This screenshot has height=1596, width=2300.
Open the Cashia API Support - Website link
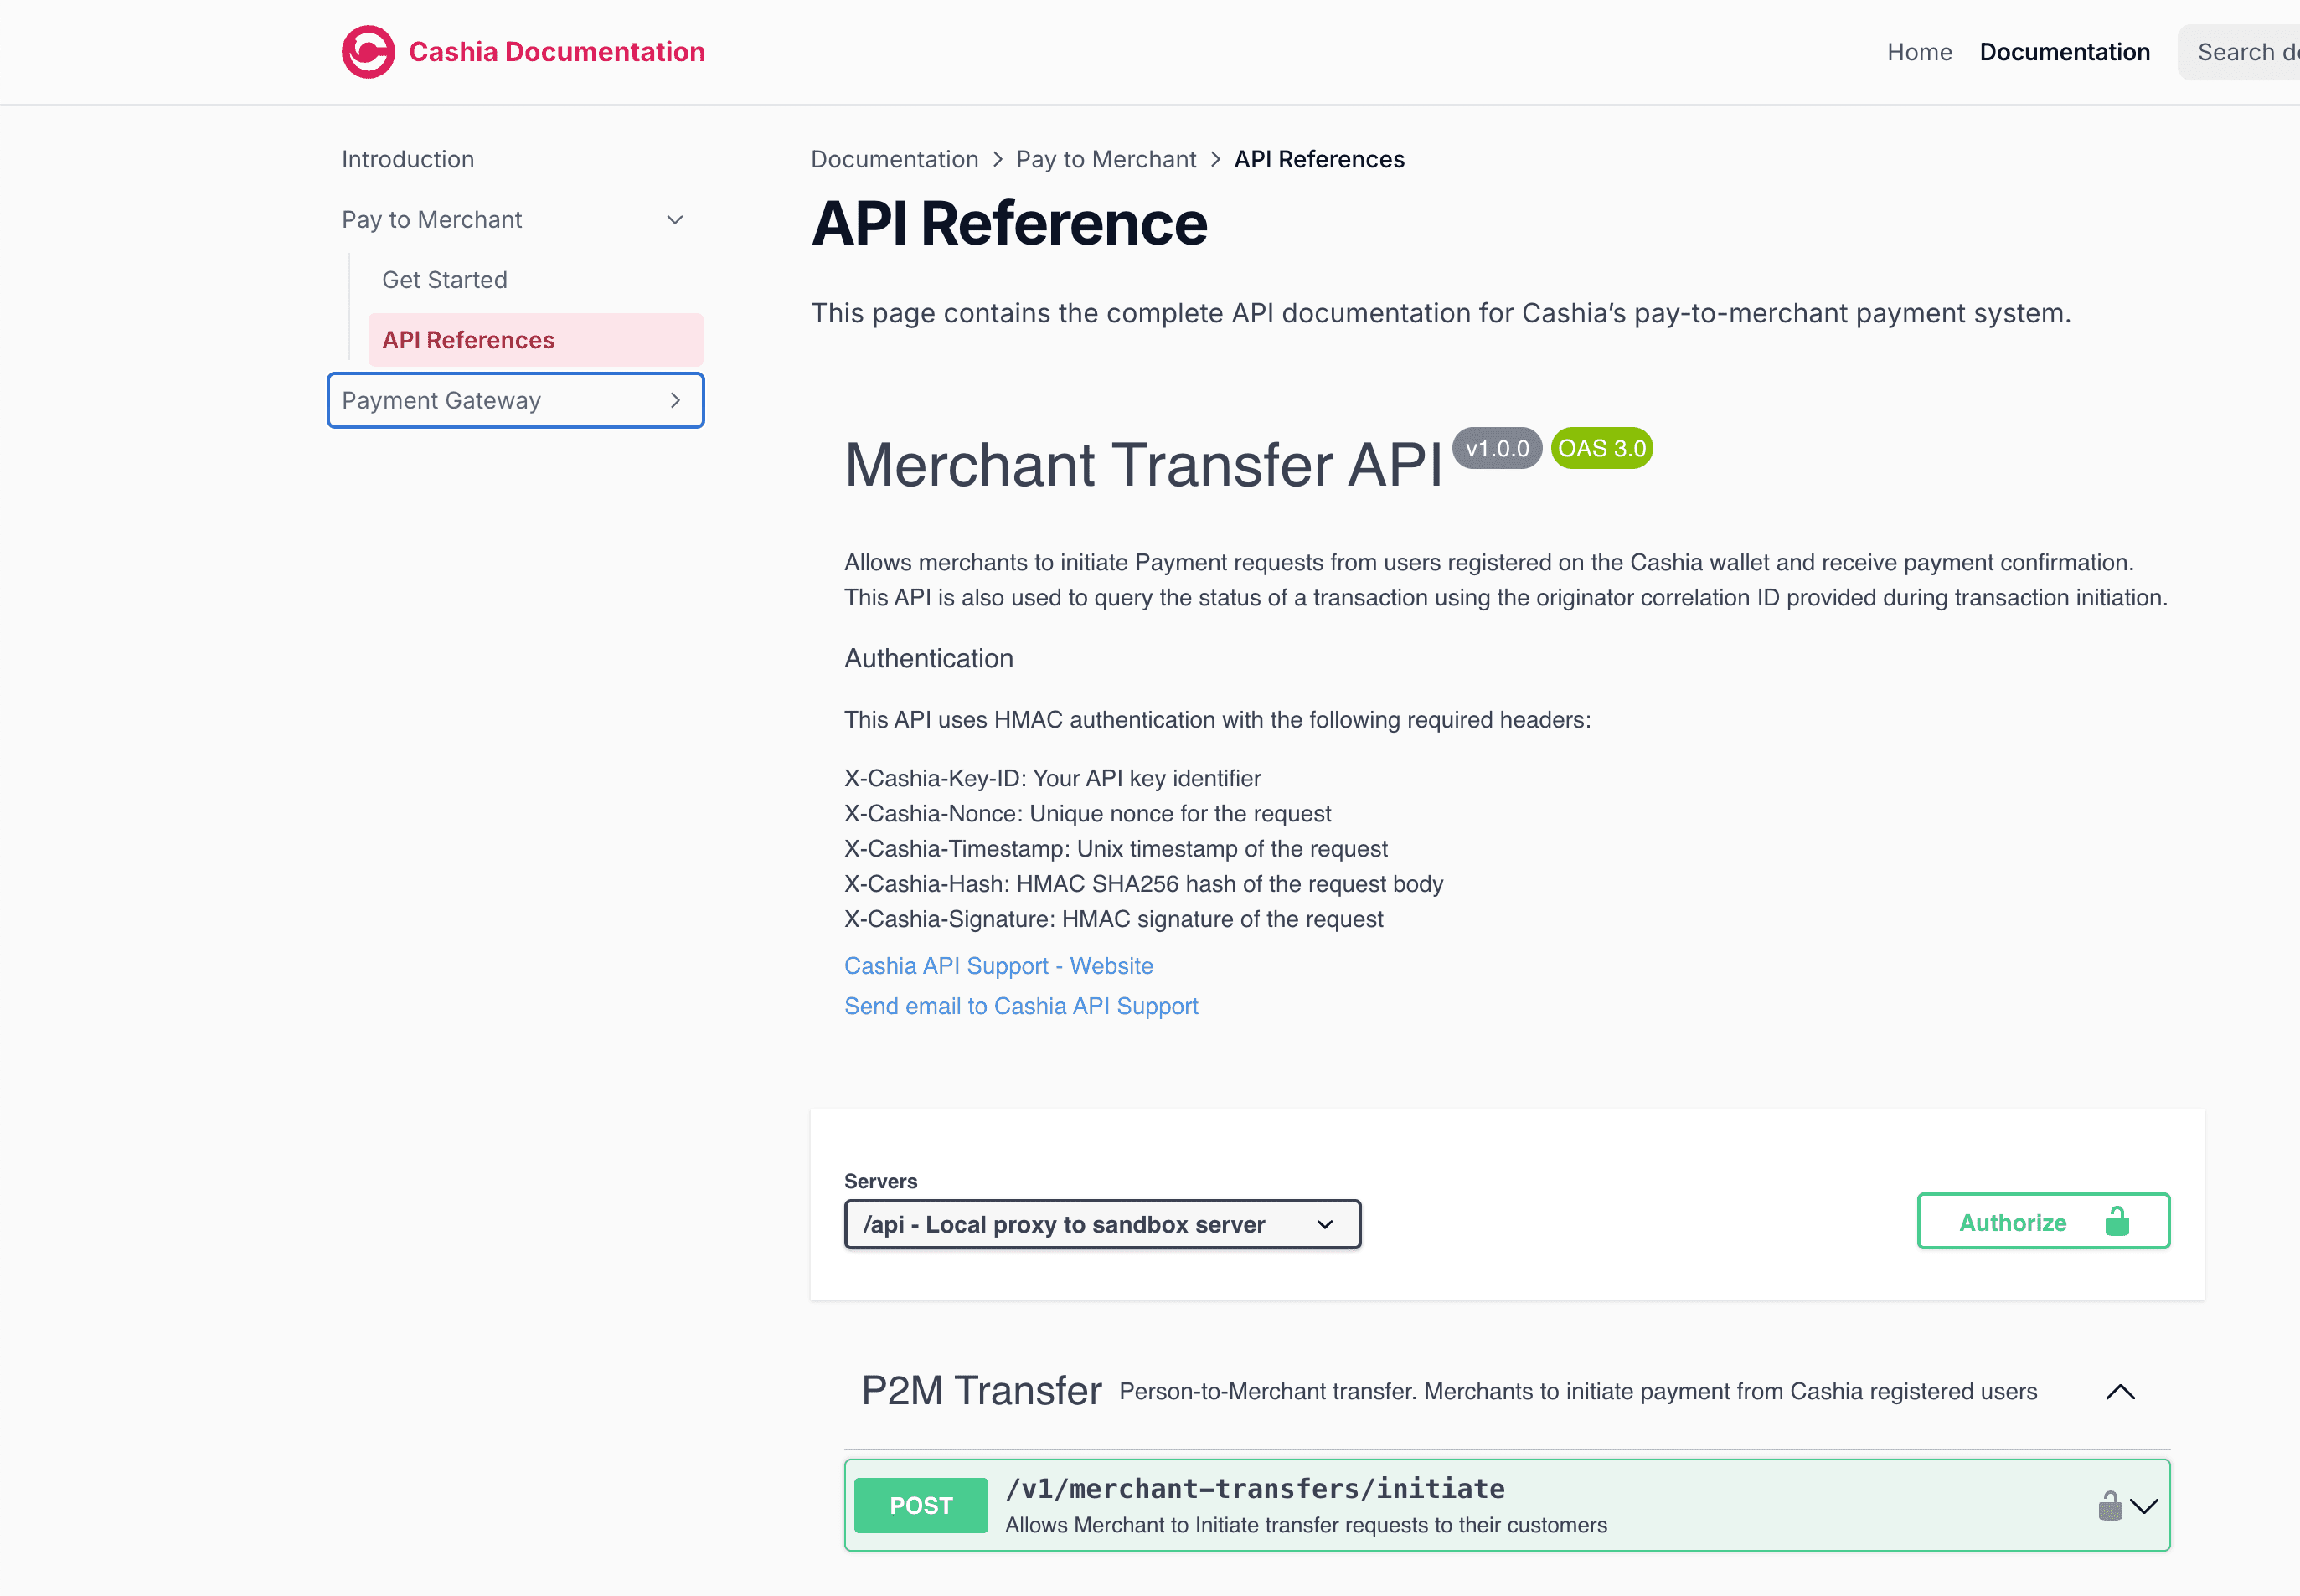click(998, 965)
